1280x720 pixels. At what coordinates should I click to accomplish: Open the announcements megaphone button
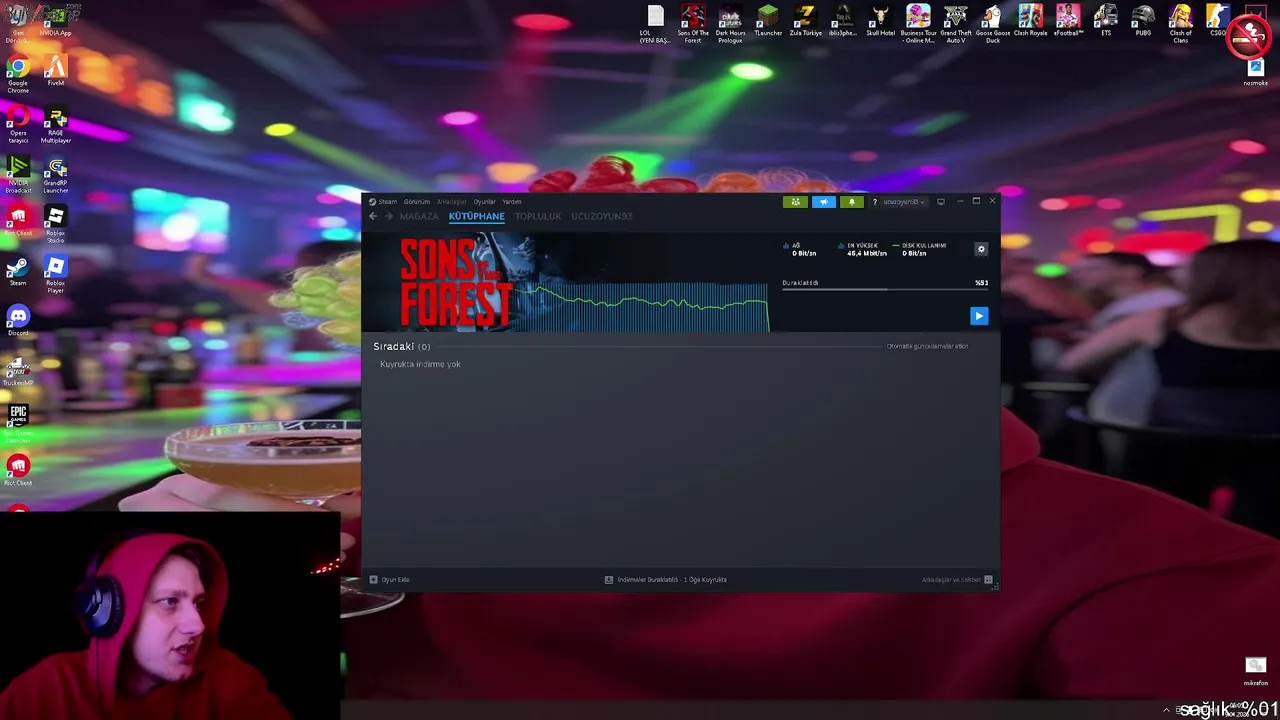pos(824,202)
